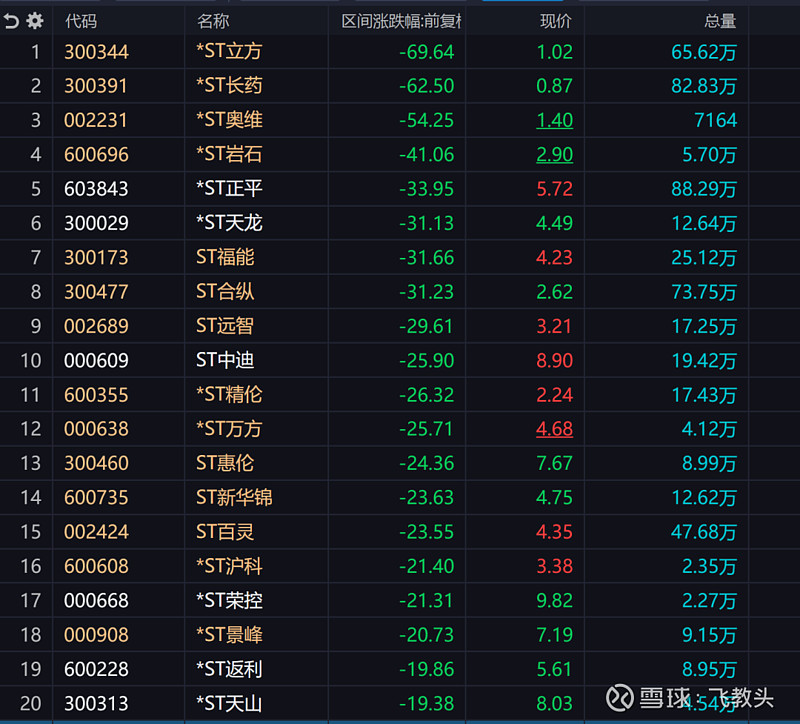Select the *ST奥维 row name

click(229, 120)
